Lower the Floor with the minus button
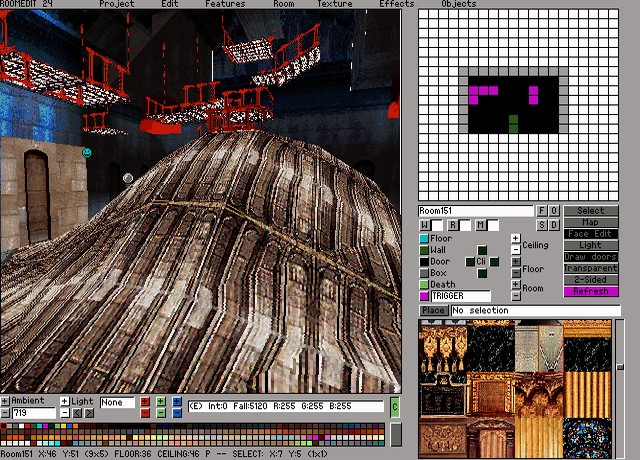The image size is (640, 460). click(x=516, y=273)
